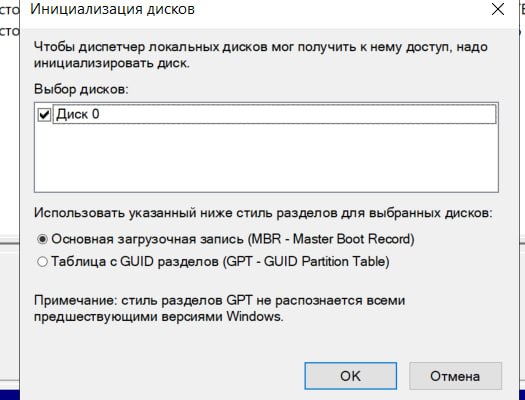This screenshot has height=400, width=525.
Task: Click the background window behind the dialog's left edge
Action: coord(9,134)
